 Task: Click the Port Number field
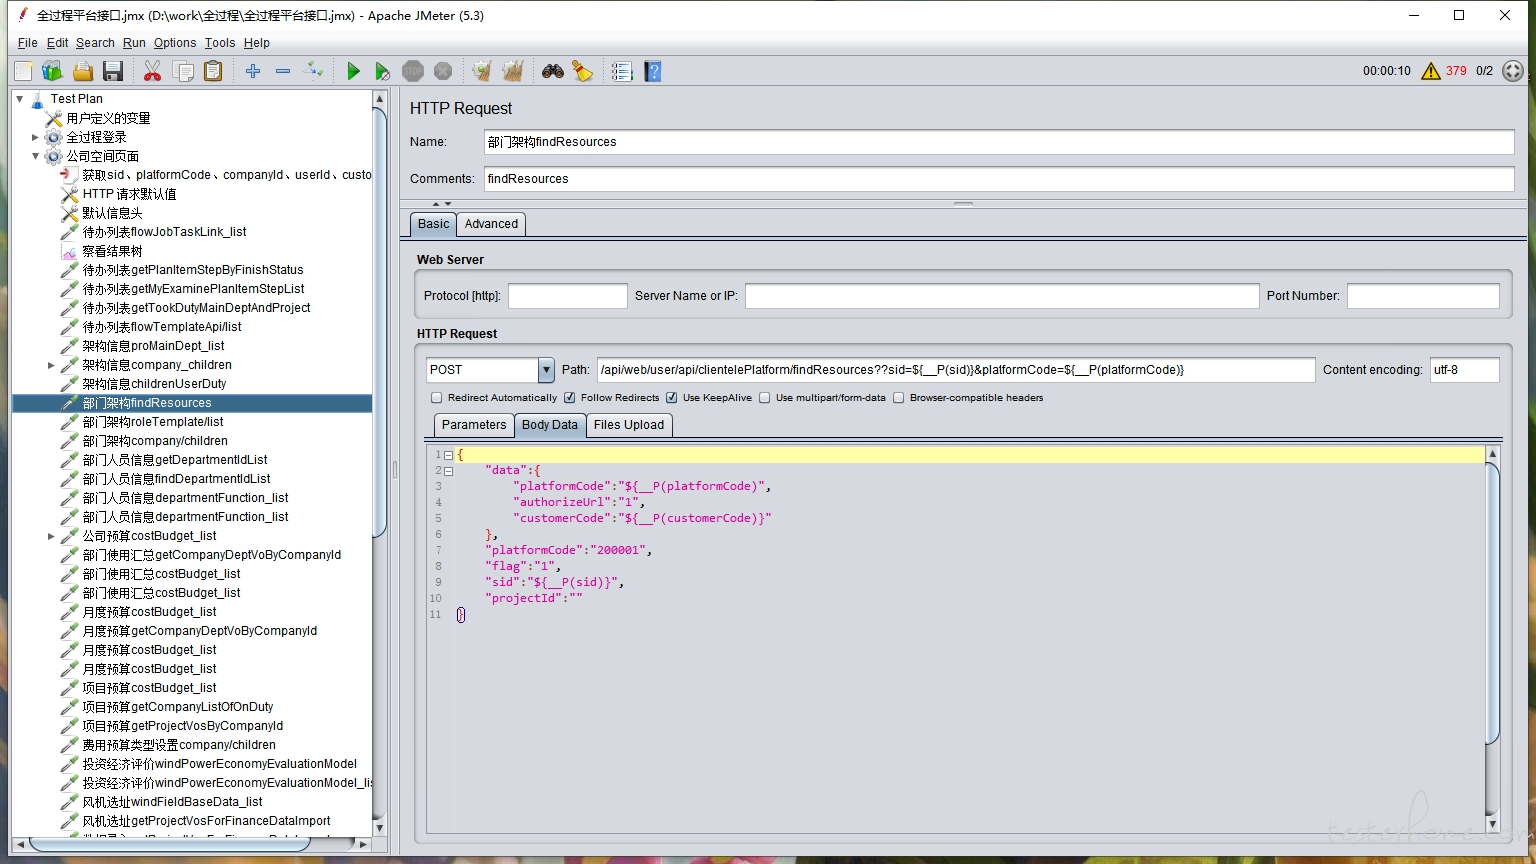tap(1423, 296)
